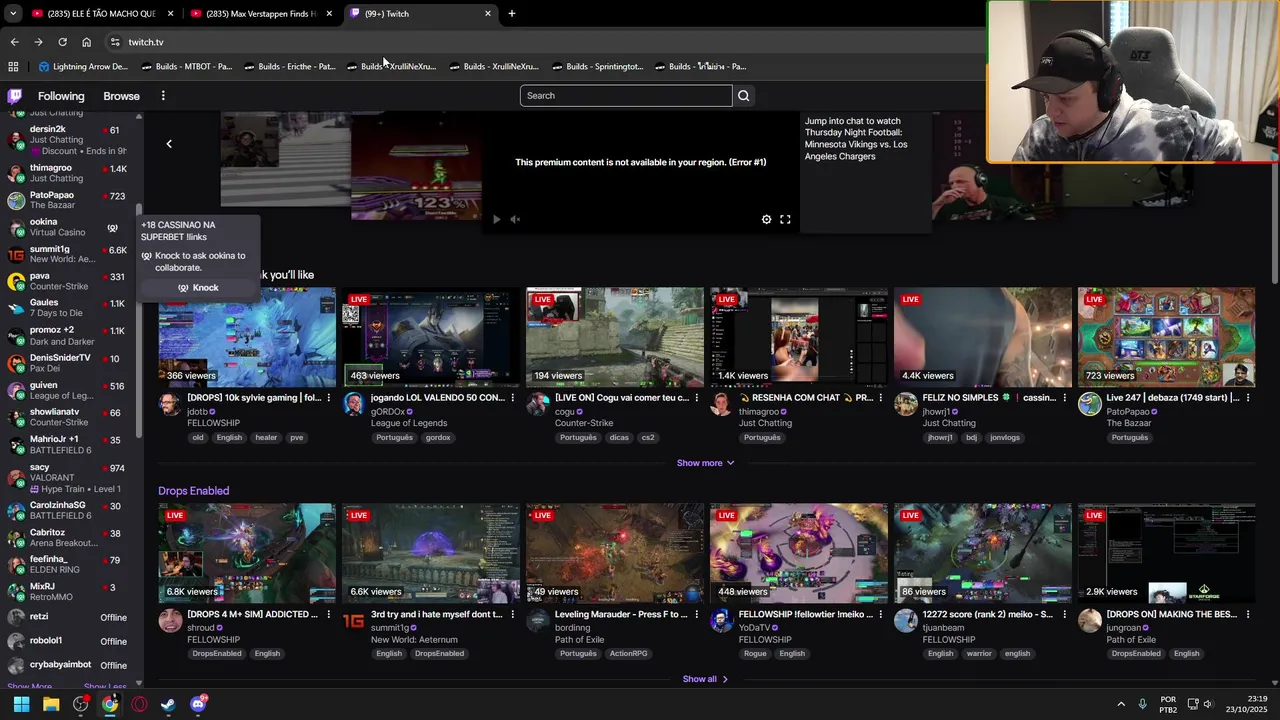Click the Knock button for ookina
1280x720 pixels.
click(x=198, y=288)
